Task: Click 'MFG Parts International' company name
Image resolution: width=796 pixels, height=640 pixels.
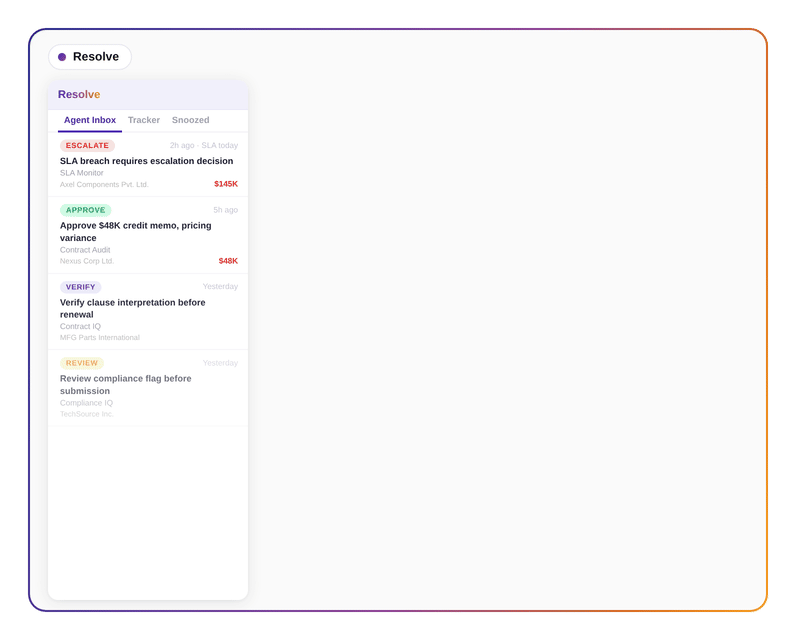Action: coord(100,338)
